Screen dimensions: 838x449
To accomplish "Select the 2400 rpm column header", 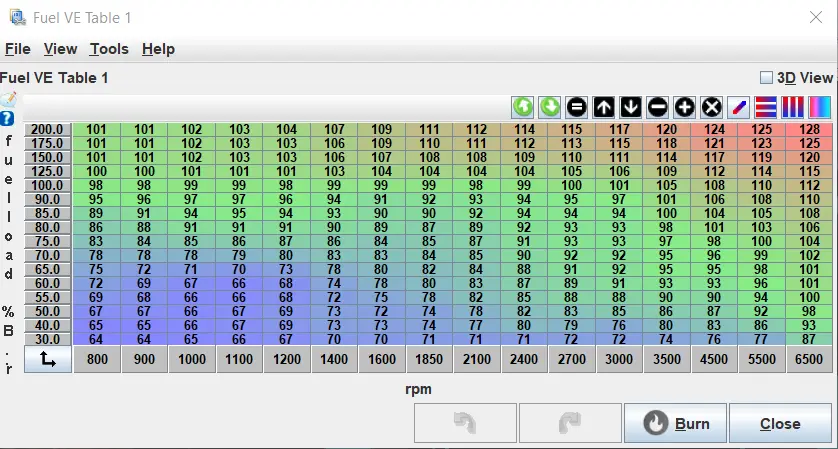I will (524, 359).
